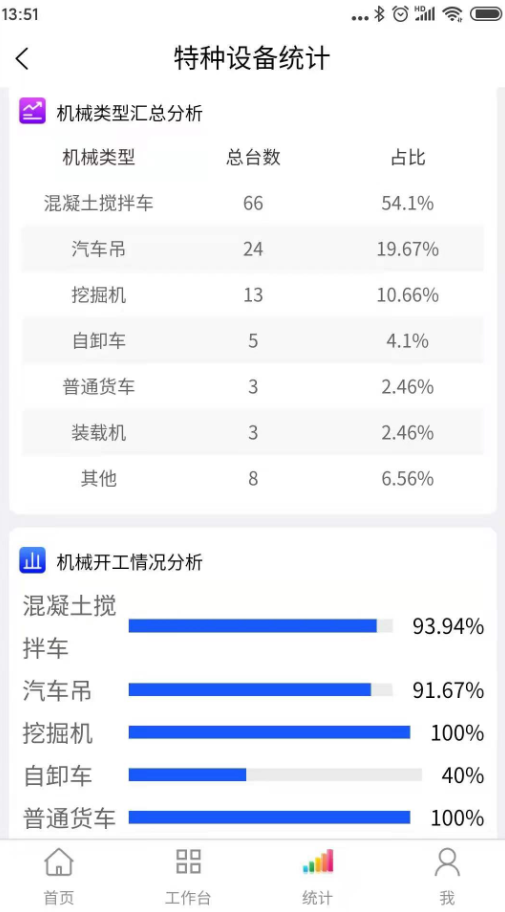Viewport: 505px width, 912px height.
Task: Select the 其他 row in table
Action: click(x=252, y=479)
